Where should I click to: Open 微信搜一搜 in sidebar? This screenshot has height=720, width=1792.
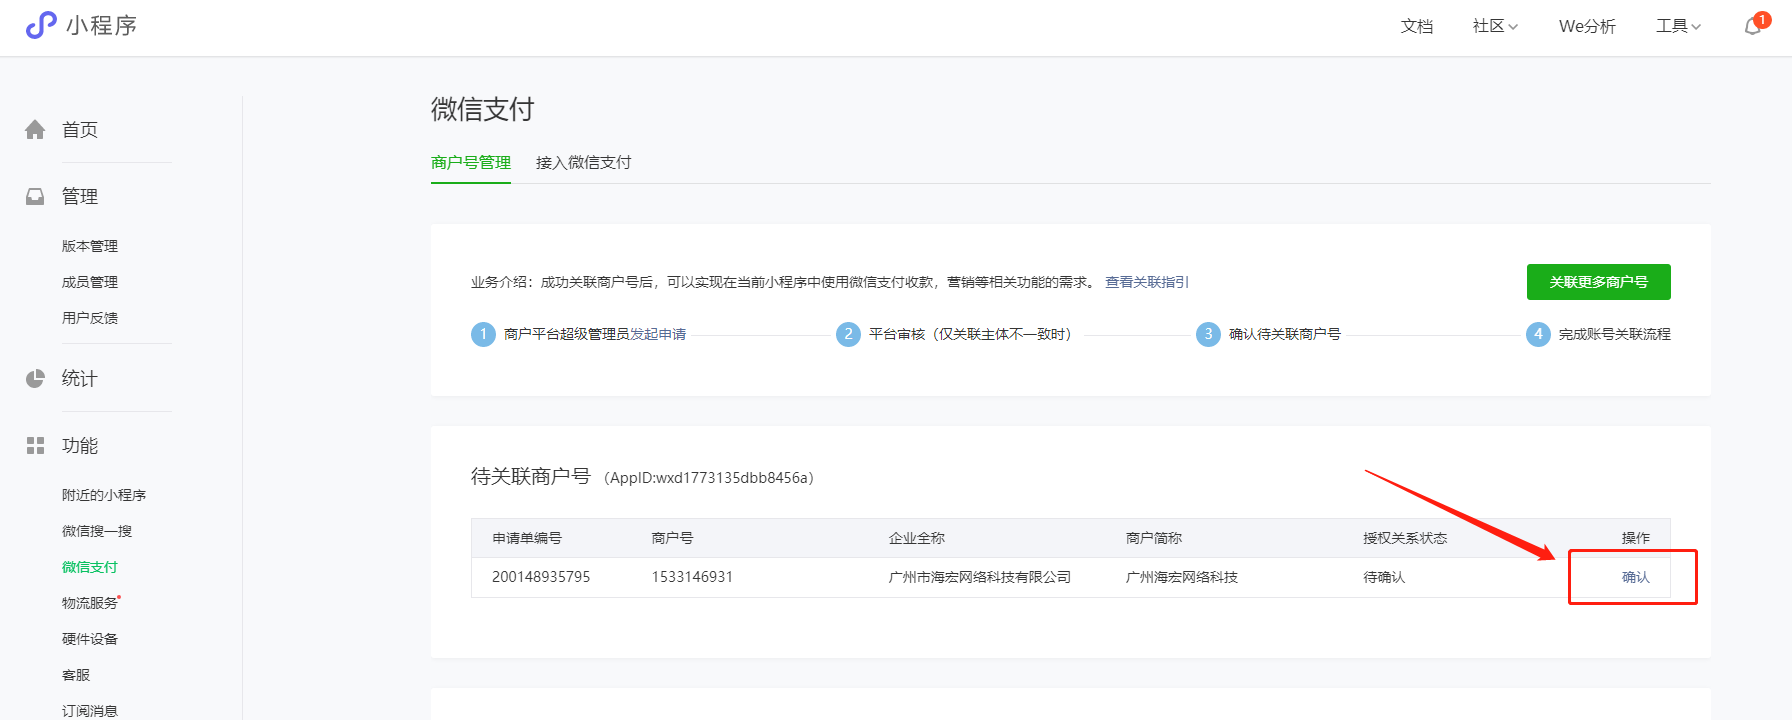tap(97, 531)
